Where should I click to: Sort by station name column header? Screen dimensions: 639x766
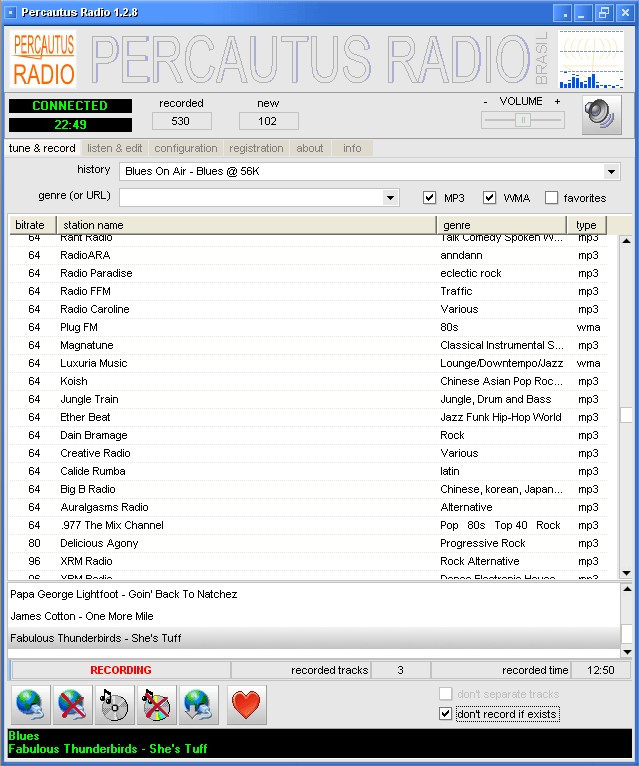(x=247, y=225)
